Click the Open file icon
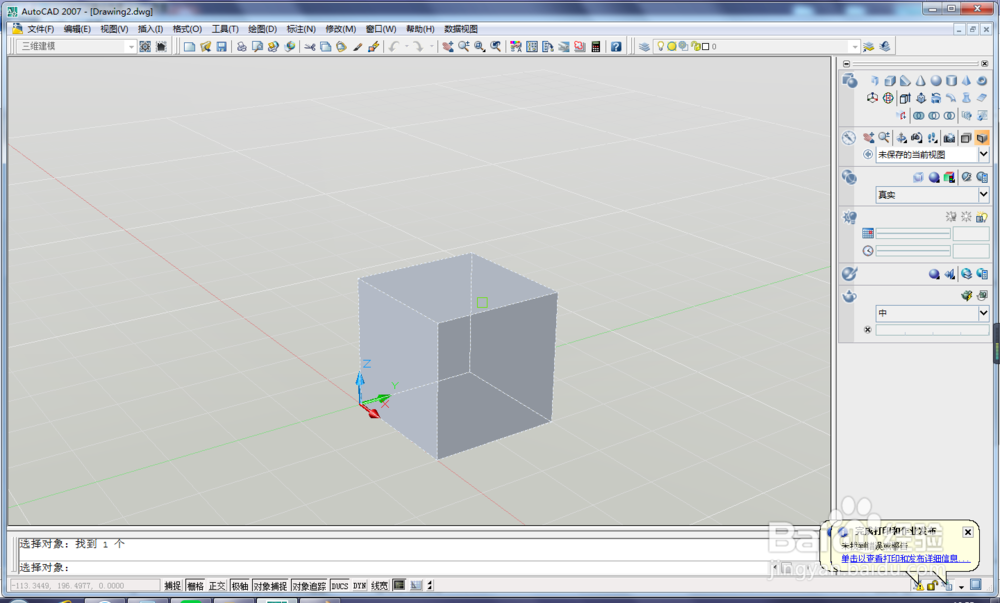Image resolution: width=1000 pixels, height=603 pixels. coord(205,47)
